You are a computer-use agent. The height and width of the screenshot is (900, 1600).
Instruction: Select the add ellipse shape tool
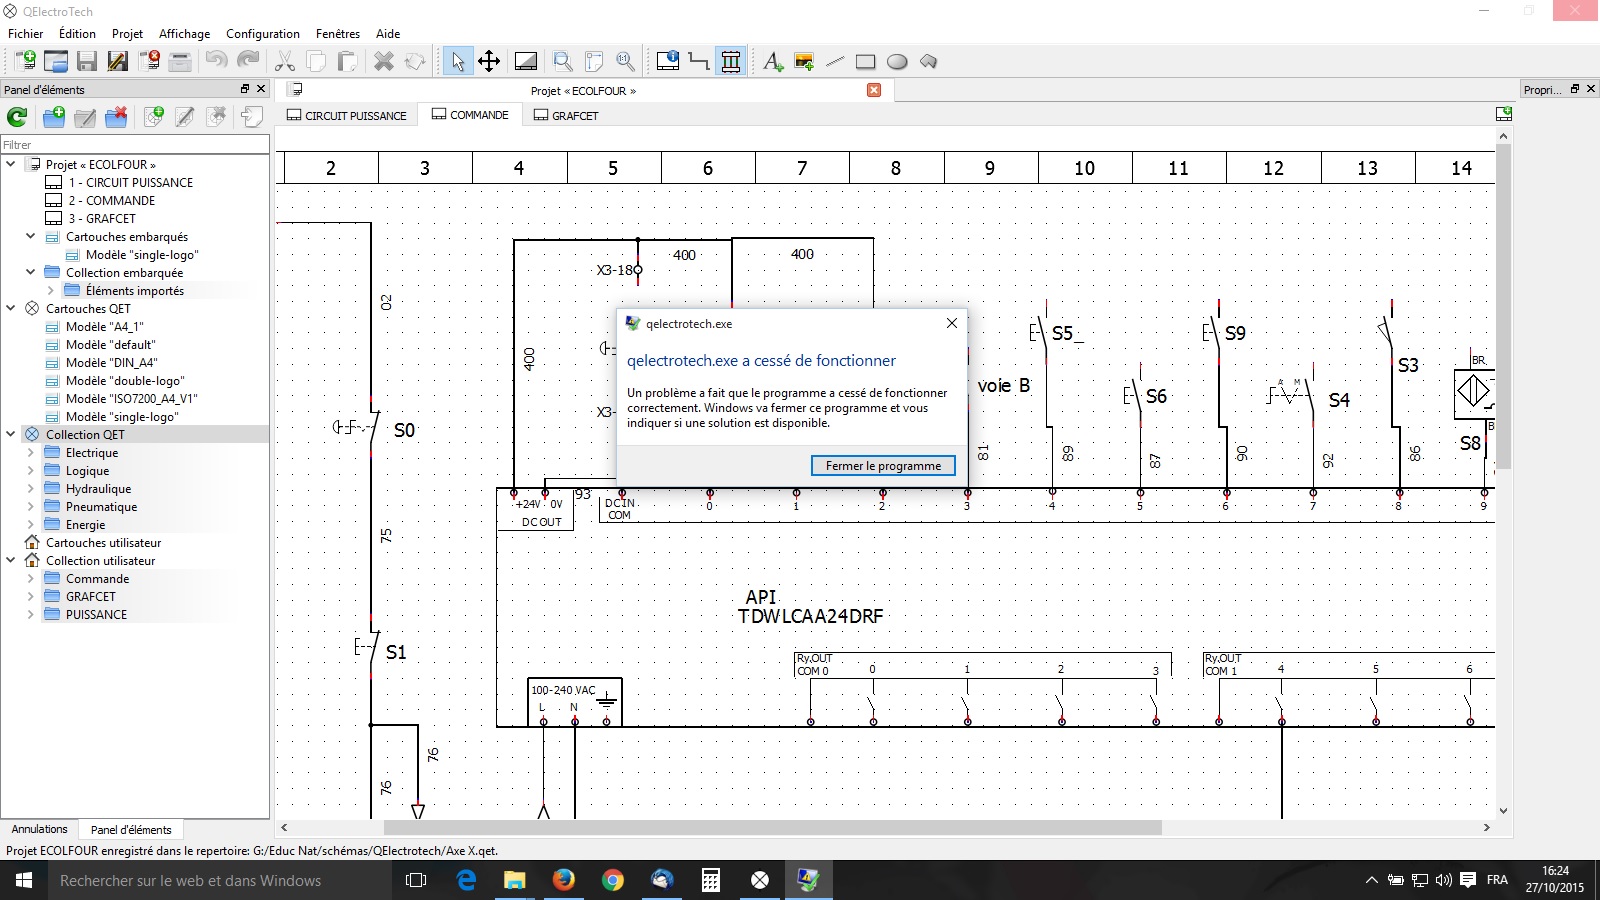(897, 61)
